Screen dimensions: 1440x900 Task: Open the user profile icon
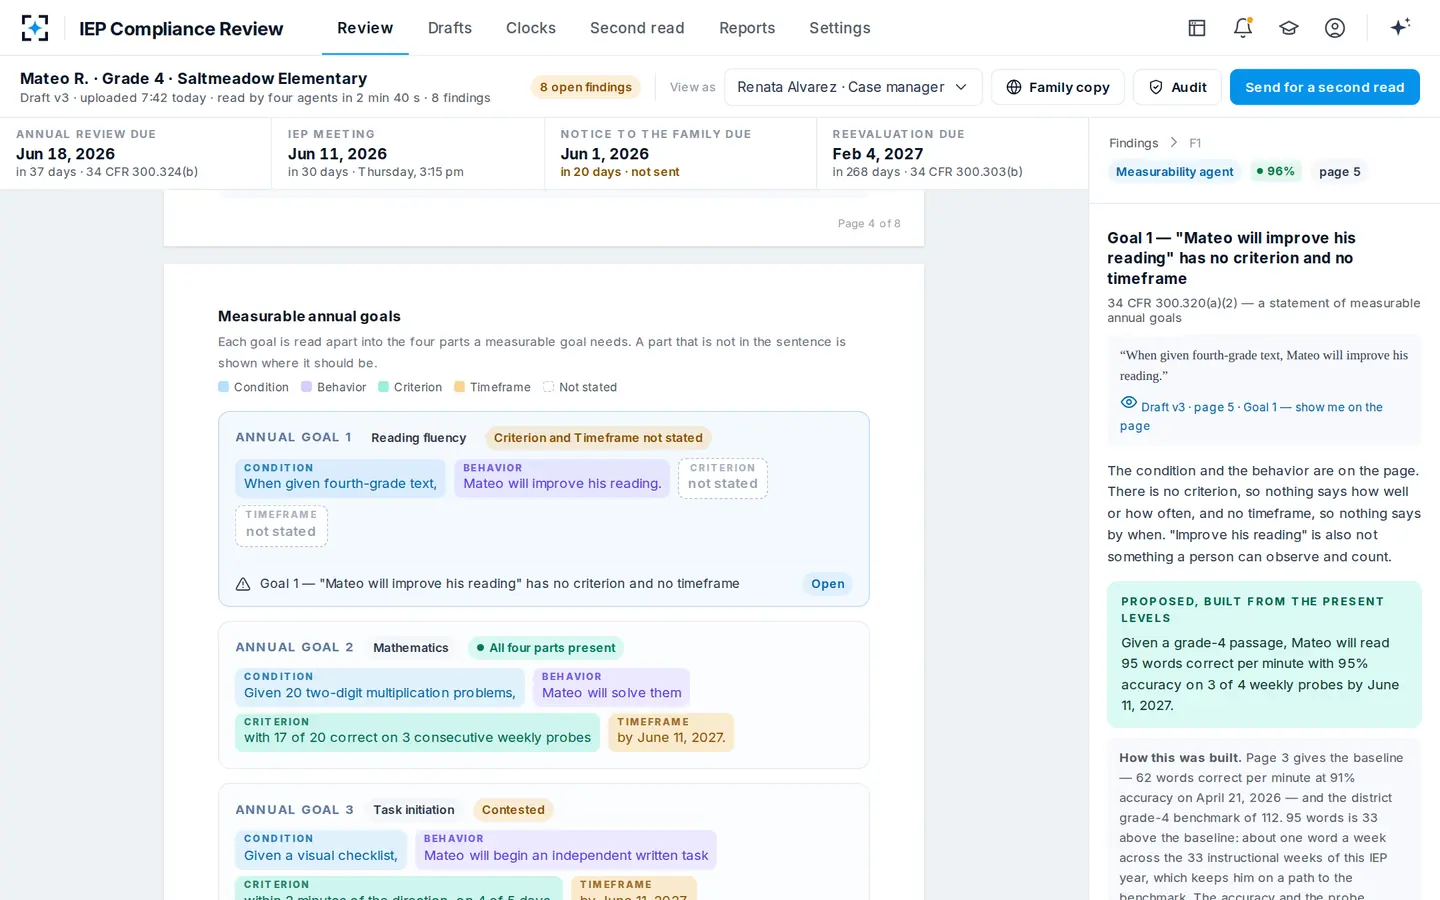tap(1335, 28)
